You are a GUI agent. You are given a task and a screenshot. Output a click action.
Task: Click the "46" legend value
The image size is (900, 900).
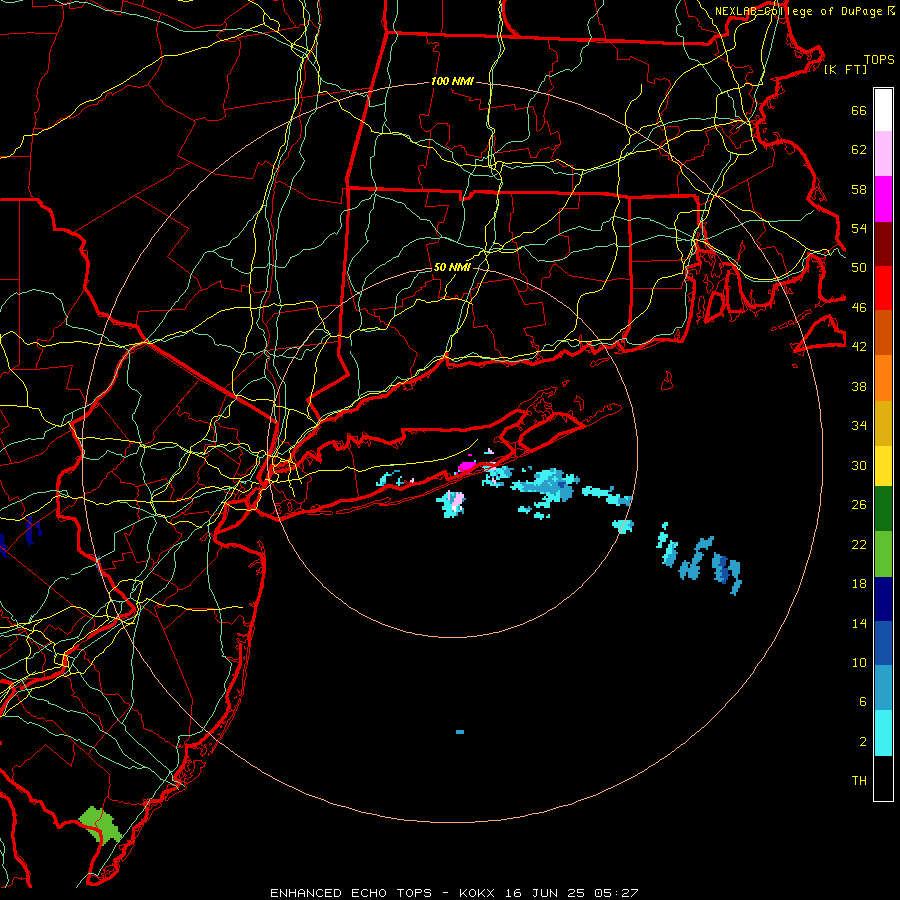point(859,307)
